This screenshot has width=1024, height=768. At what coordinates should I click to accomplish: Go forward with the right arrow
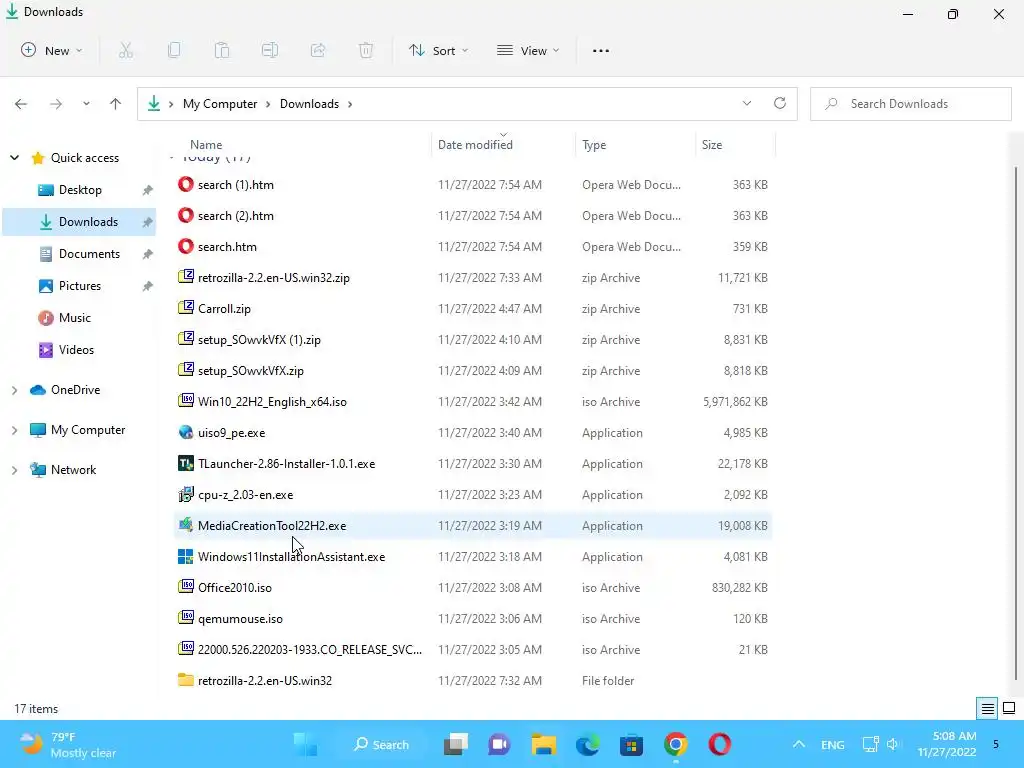(56, 104)
